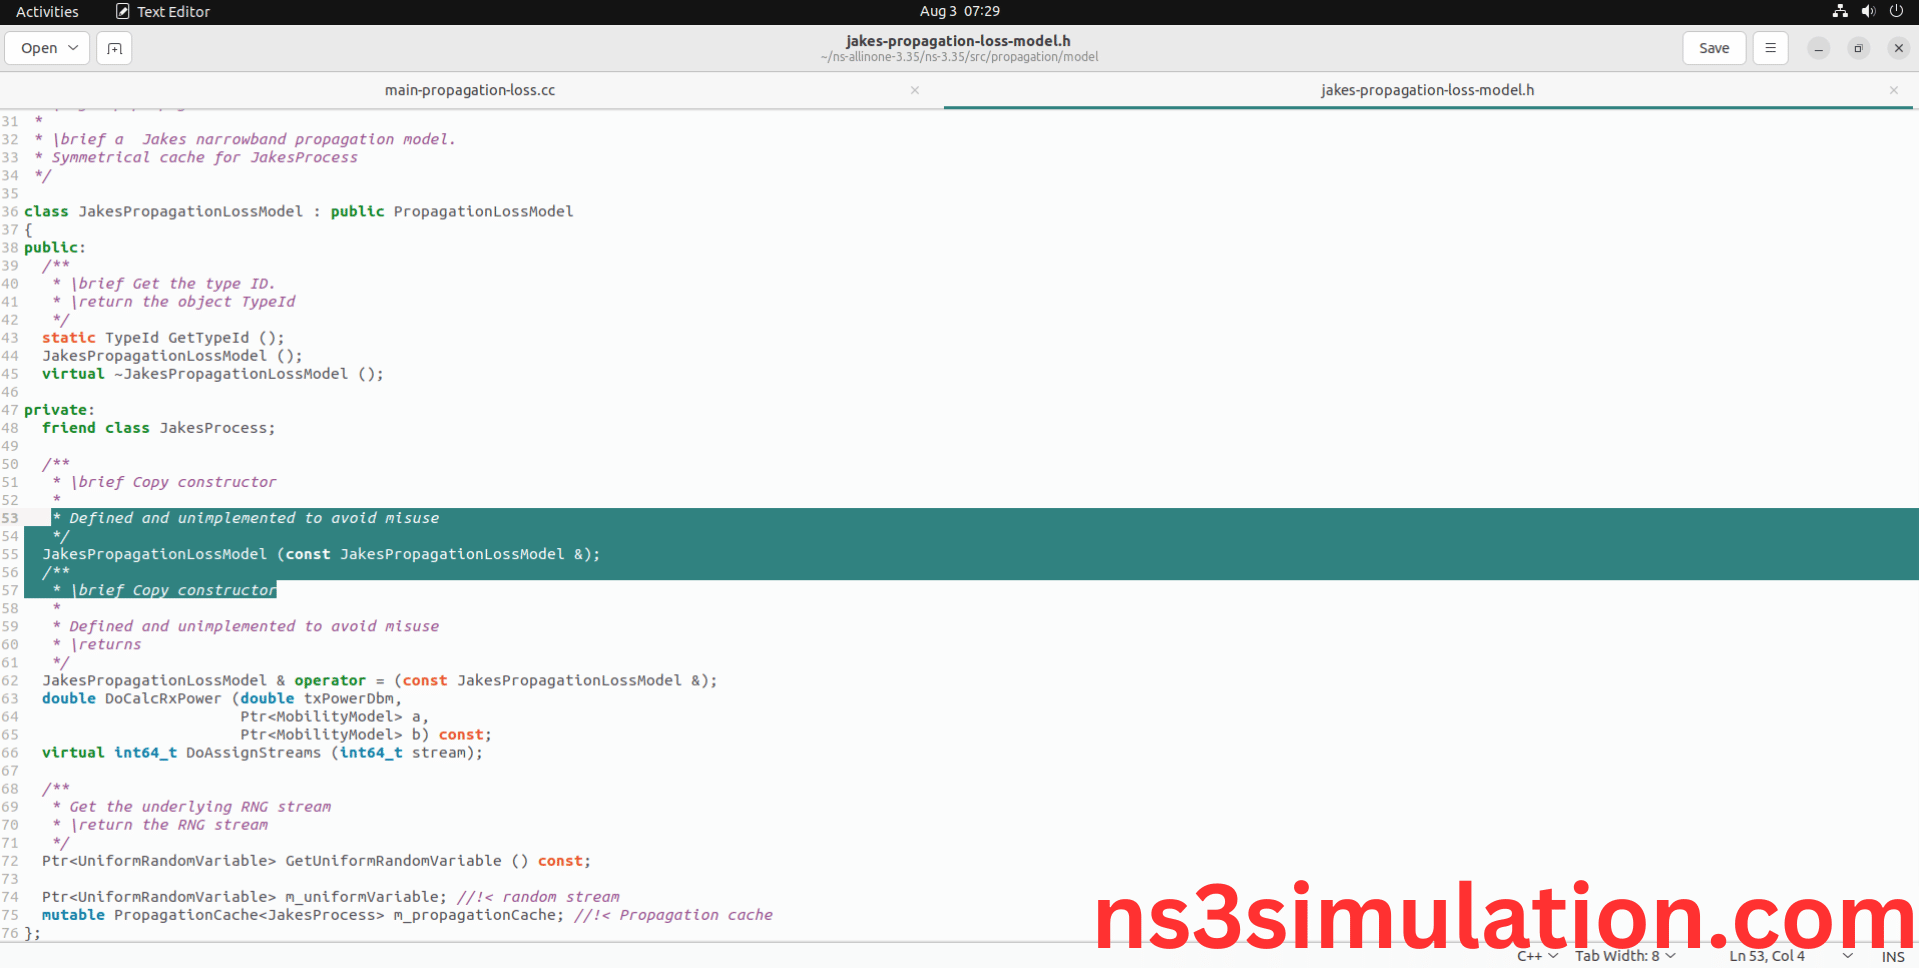1919x968 pixels.
Task: Save the jakes-propagation-loss-model.h file
Action: pos(1713,47)
